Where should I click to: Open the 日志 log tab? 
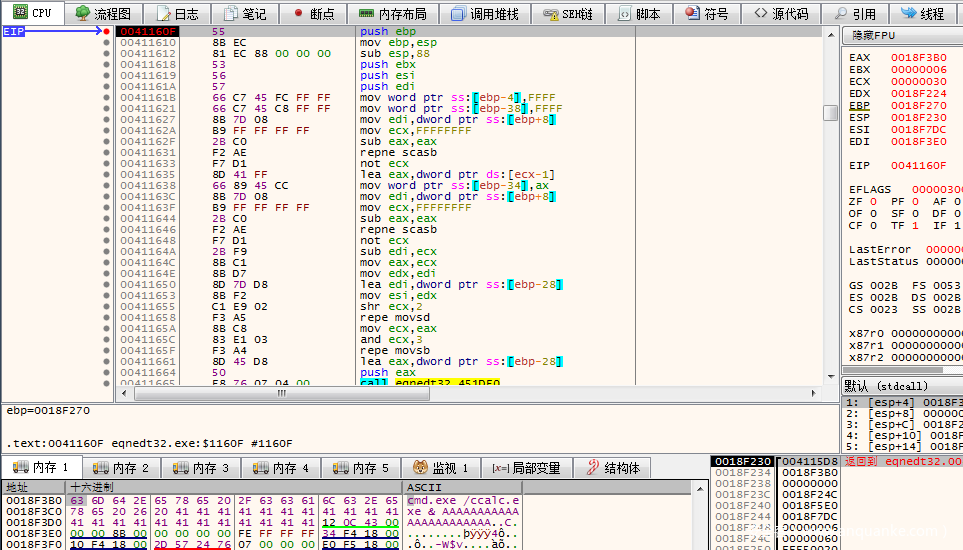tap(178, 14)
